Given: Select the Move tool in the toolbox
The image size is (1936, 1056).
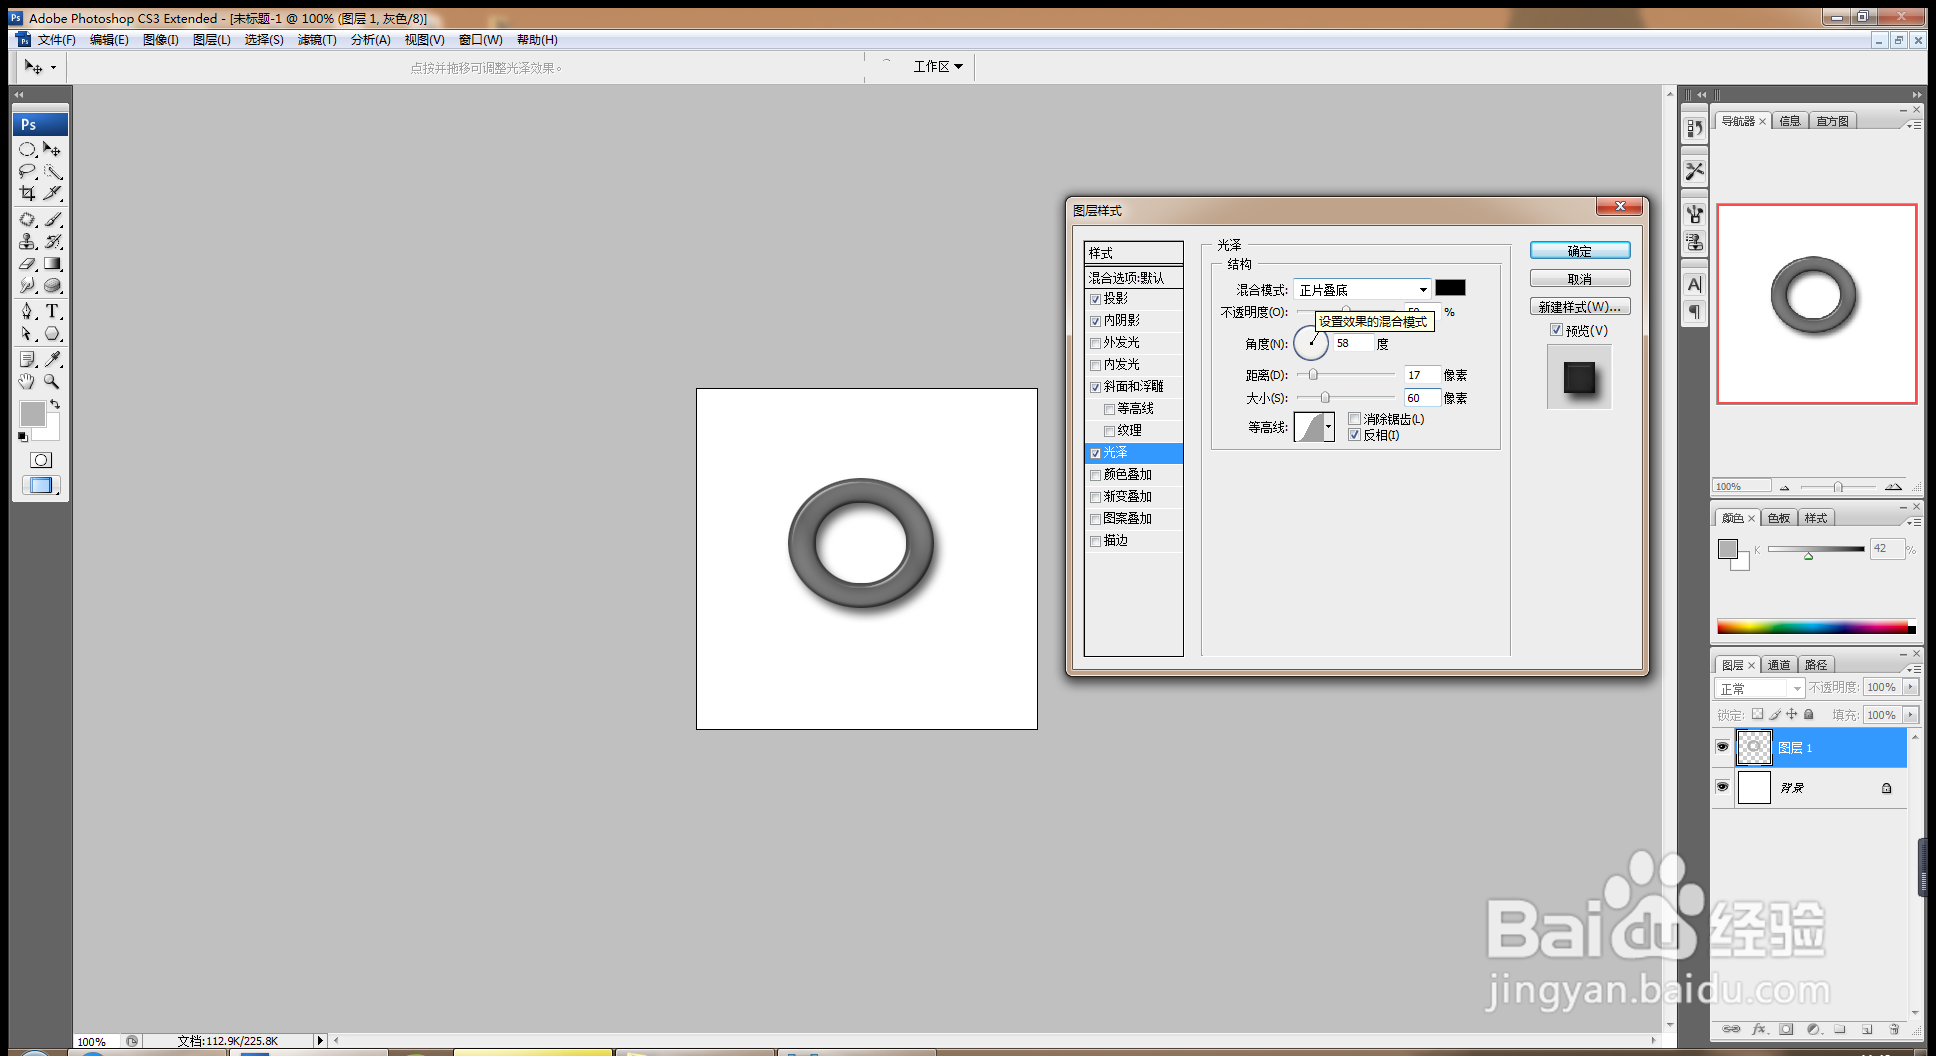Looking at the screenshot, I should (x=52, y=150).
